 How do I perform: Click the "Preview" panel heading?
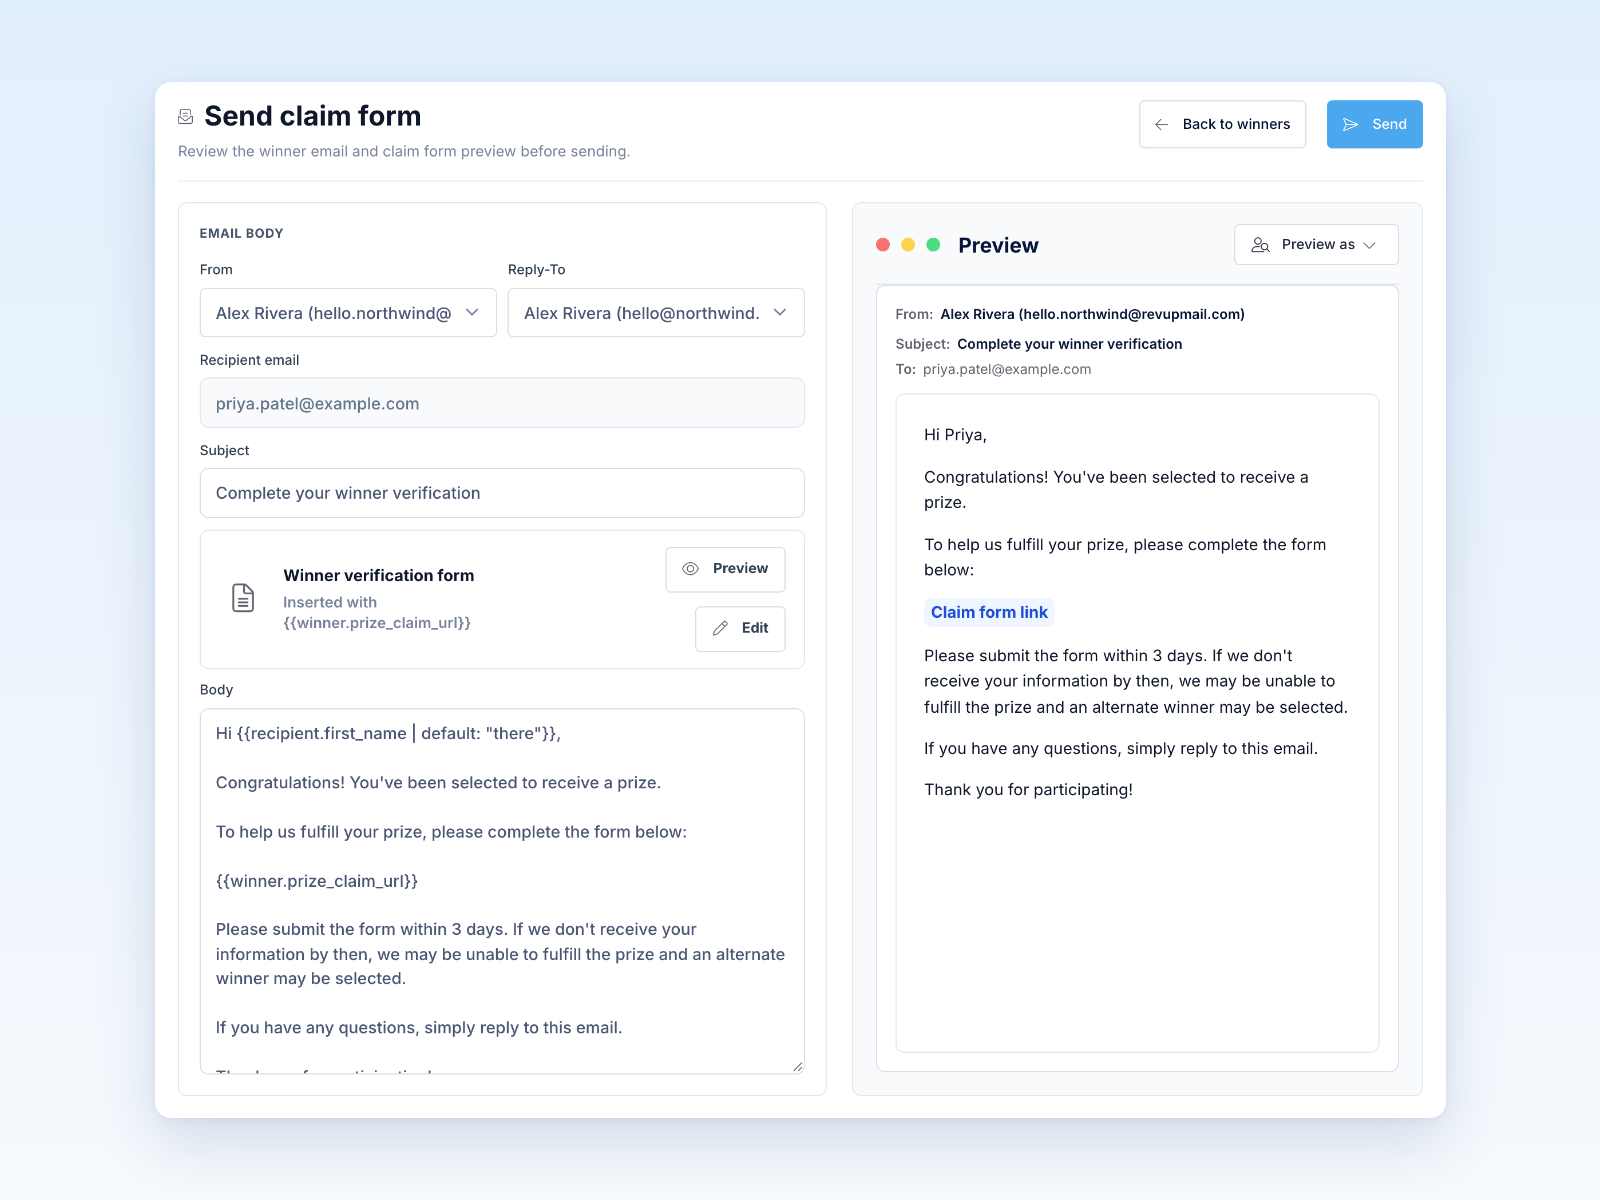(998, 245)
